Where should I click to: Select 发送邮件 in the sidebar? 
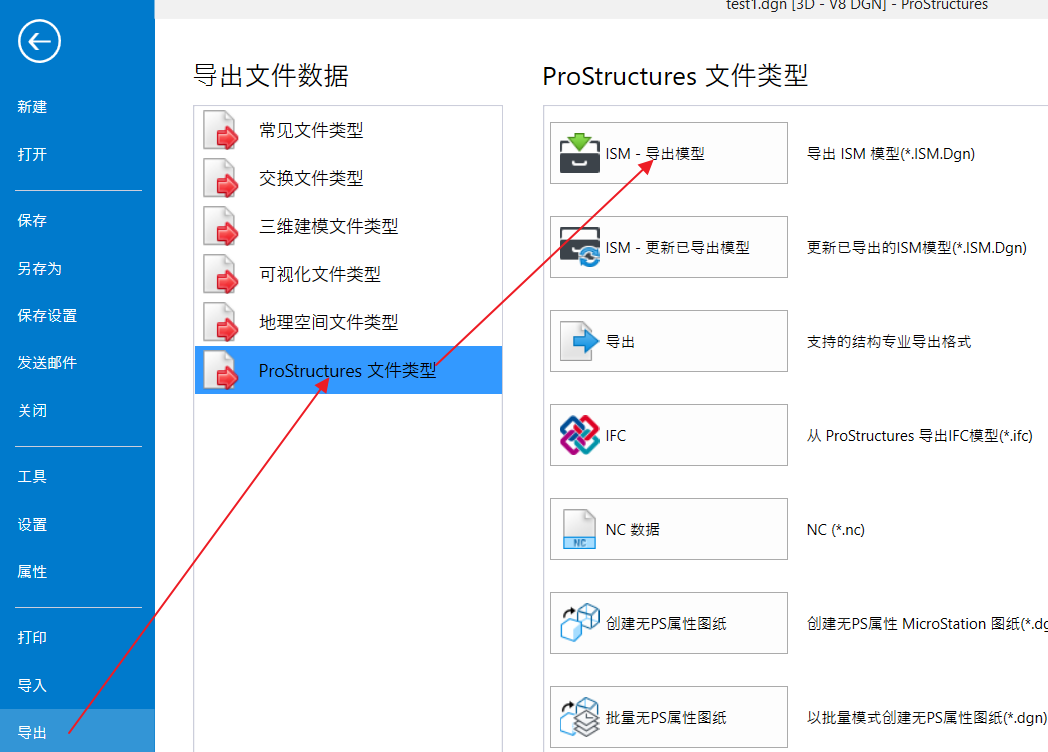(x=47, y=363)
